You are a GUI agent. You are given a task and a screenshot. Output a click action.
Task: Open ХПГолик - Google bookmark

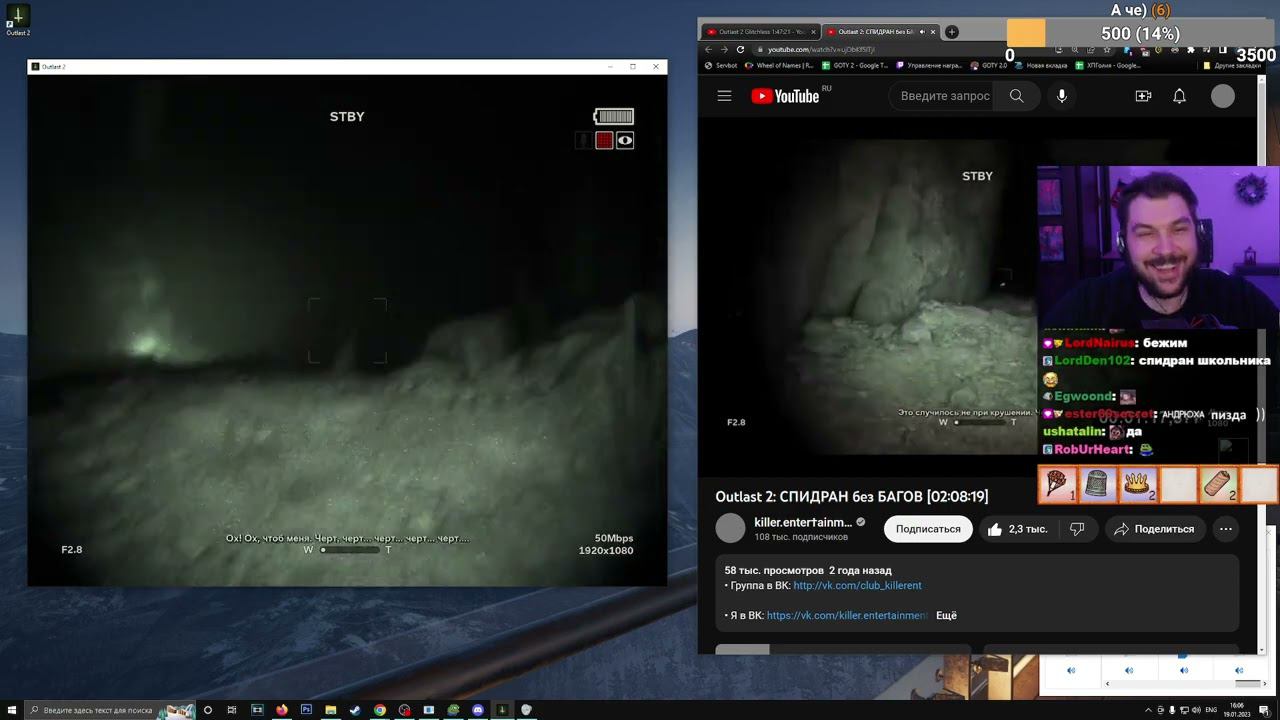pos(1108,65)
